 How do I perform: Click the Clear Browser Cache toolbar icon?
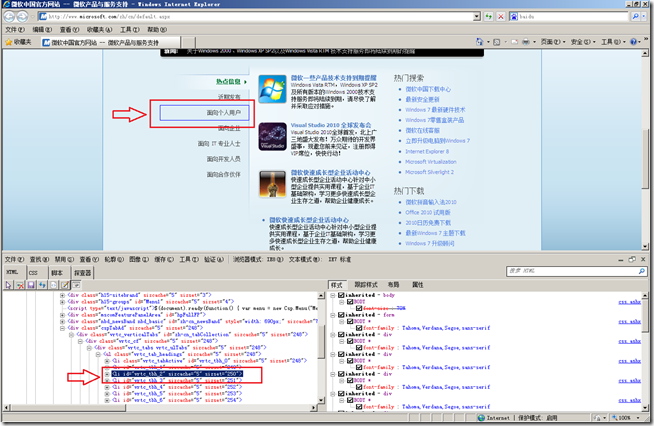point(20,285)
